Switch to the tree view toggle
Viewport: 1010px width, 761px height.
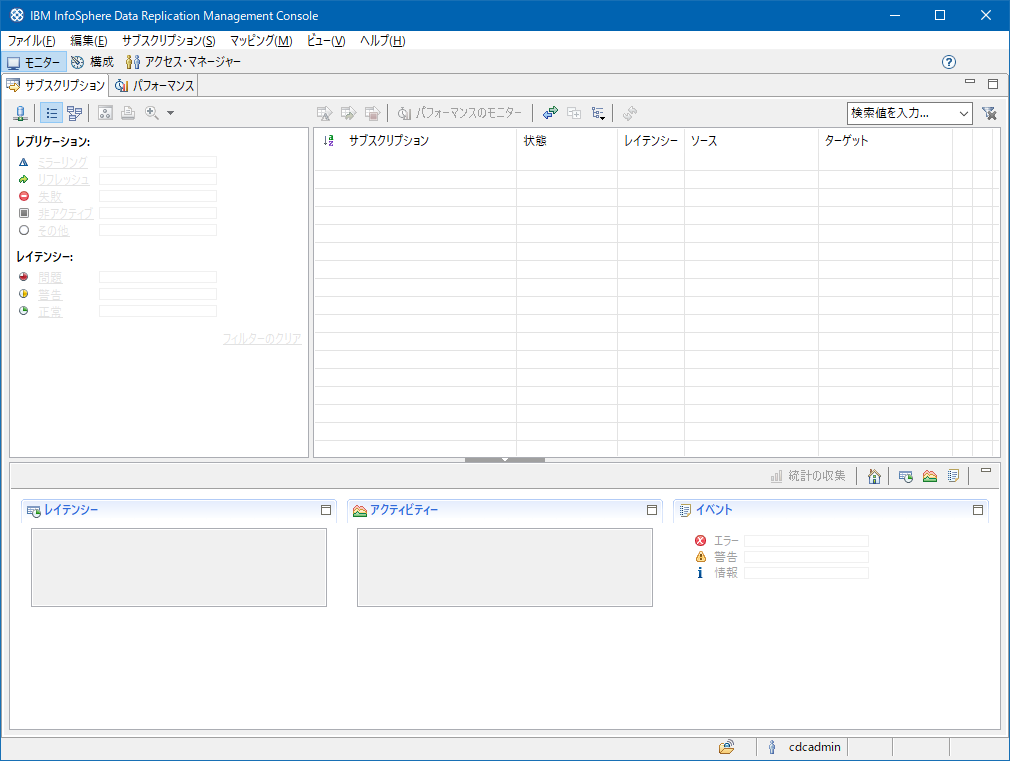pos(75,113)
